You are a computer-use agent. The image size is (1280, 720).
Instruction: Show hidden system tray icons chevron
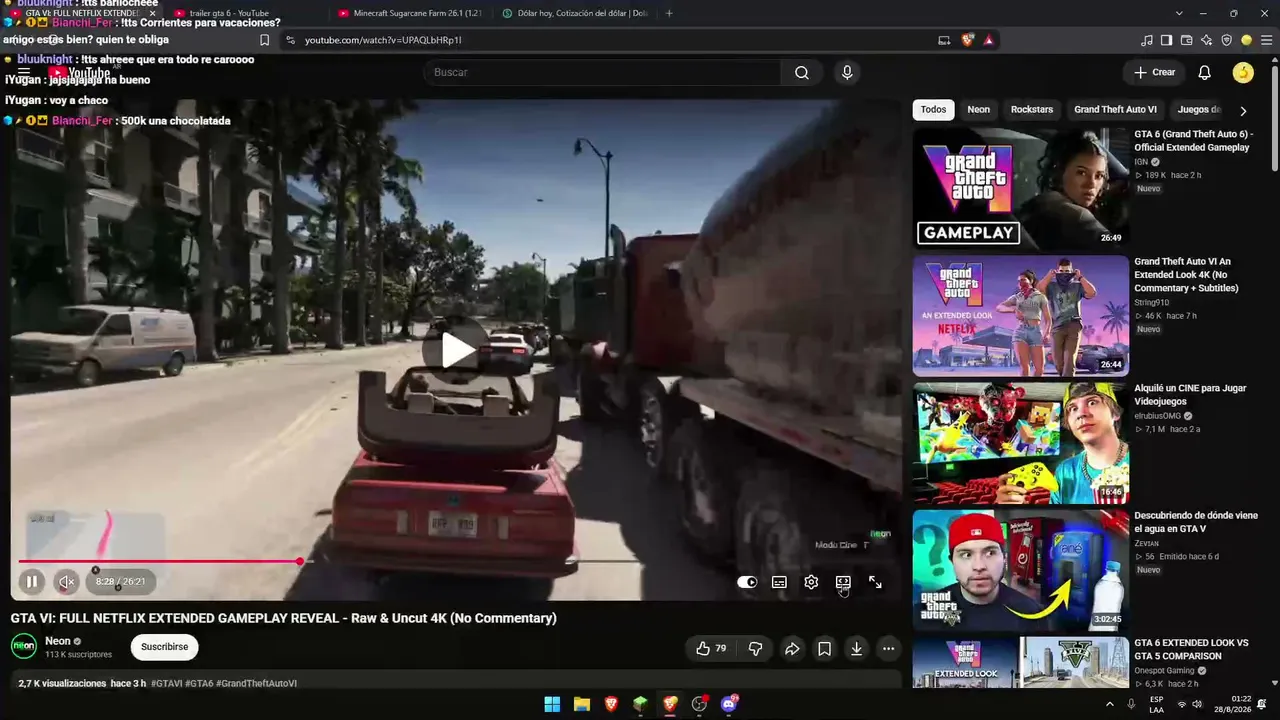(x=1109, y=704)
